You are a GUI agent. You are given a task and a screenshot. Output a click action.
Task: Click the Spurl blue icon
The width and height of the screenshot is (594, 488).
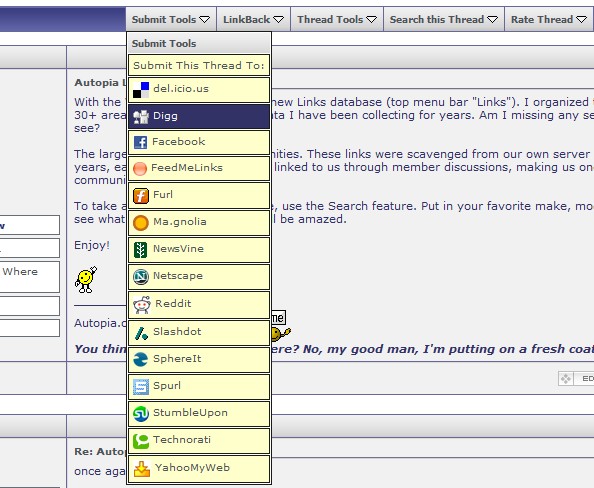click(x=141, y=387)
